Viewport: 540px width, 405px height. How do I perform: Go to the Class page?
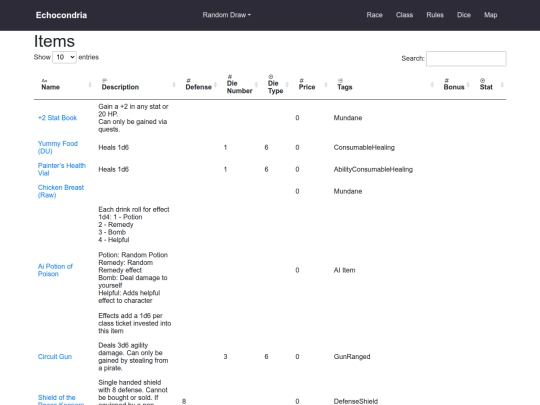click(x=404, y=15)
